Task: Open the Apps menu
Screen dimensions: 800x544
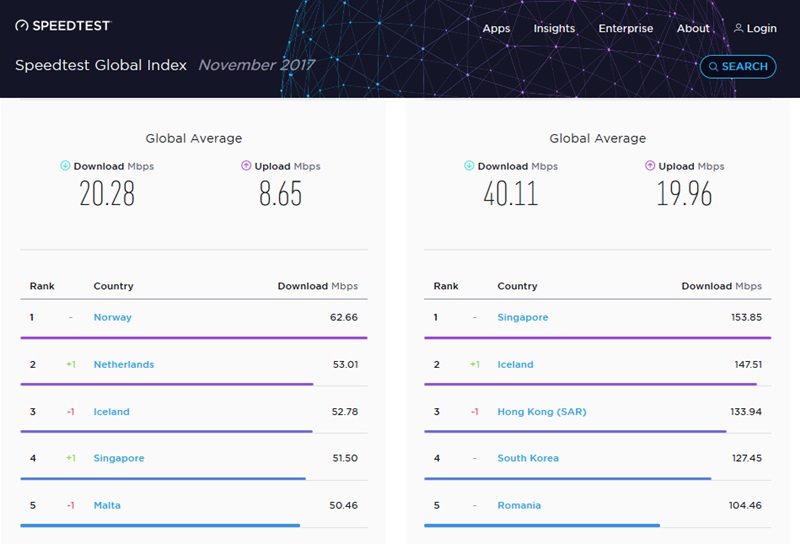Action: point(496,29)
